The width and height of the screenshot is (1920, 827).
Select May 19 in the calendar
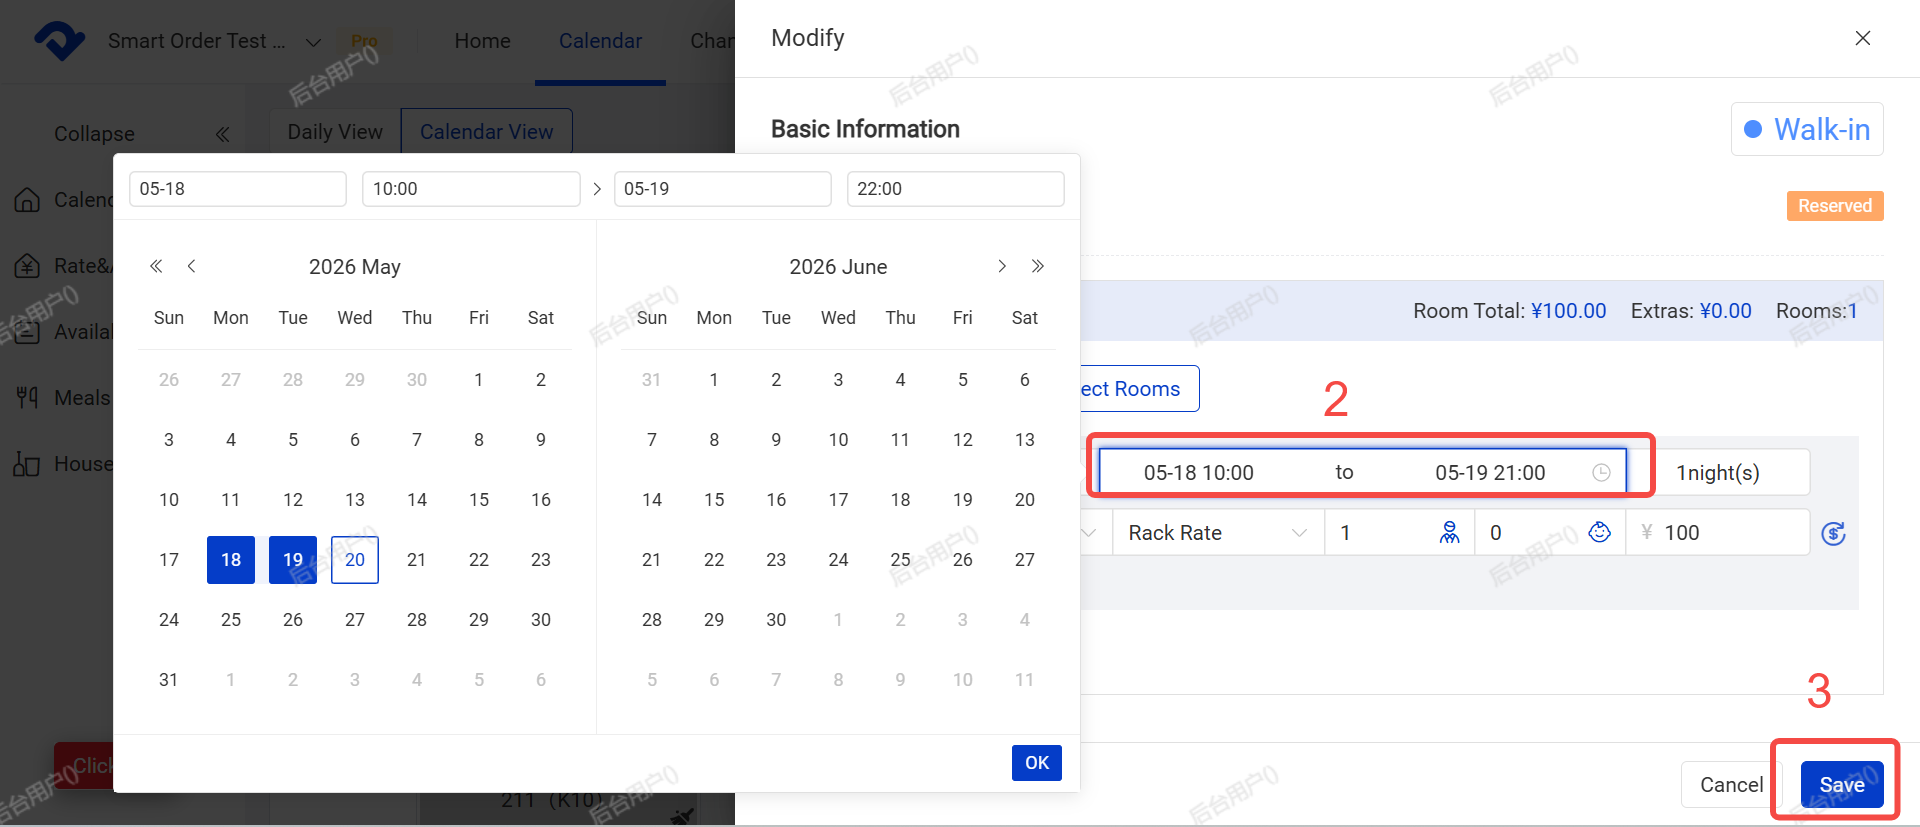293,560
